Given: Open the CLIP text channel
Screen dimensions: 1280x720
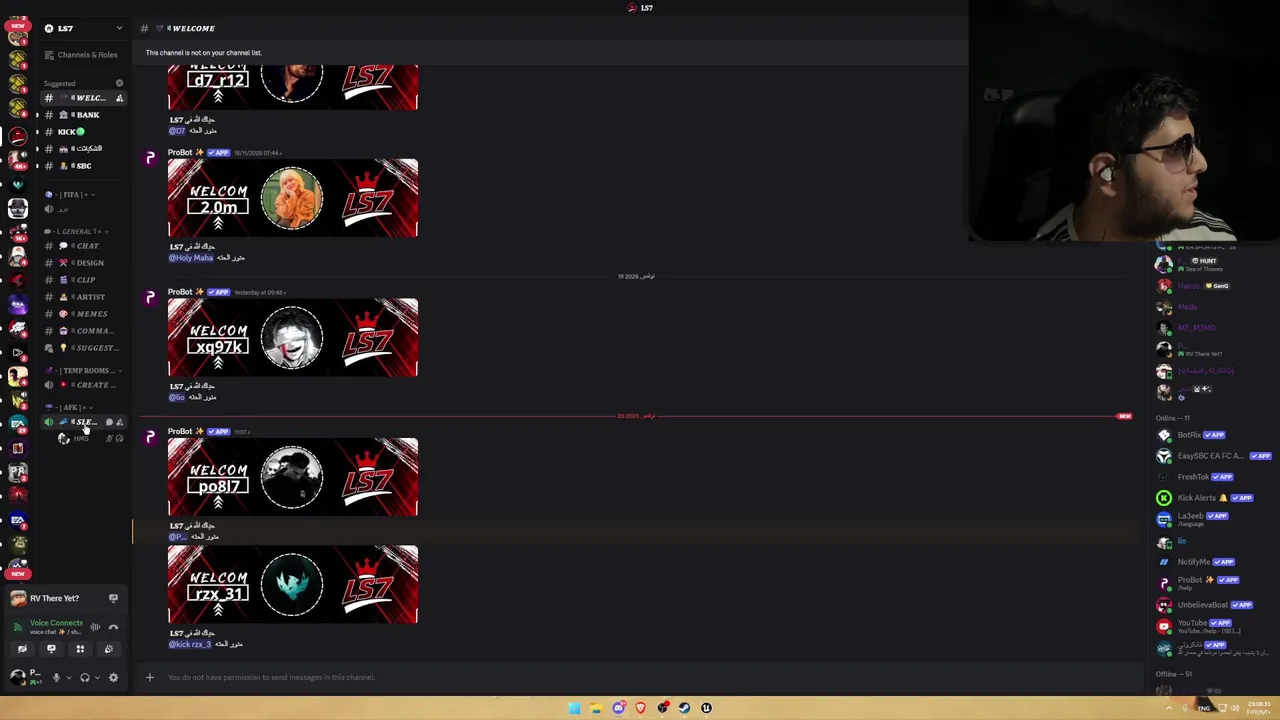Looking at the screenshot, I should click(x=83, y=280).
